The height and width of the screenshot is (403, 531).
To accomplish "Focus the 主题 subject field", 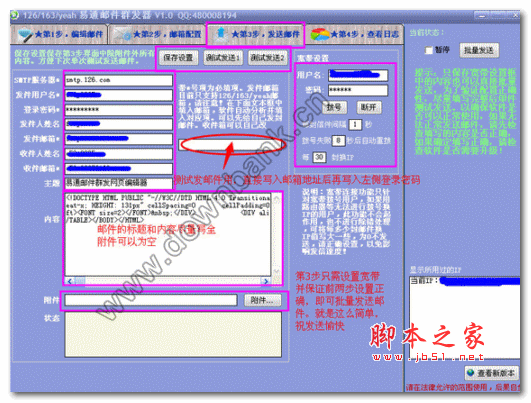I will pos(119,183).
